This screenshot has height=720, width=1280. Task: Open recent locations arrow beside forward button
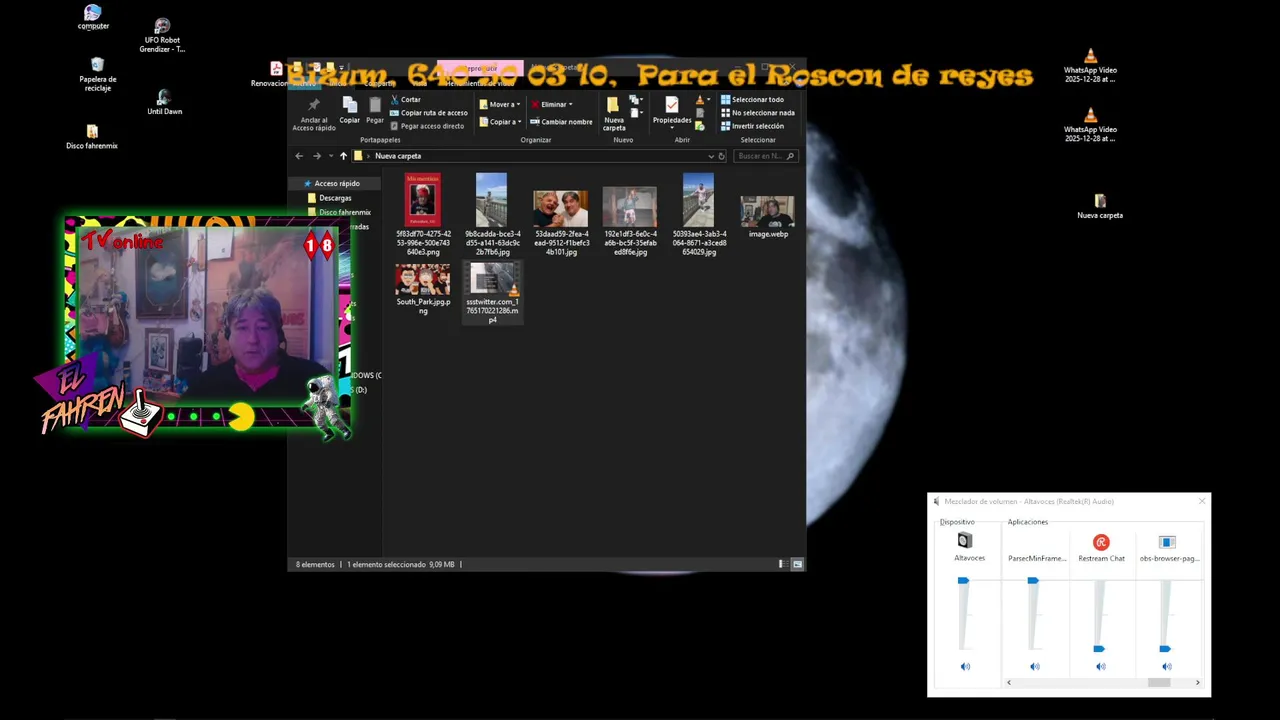330,156
